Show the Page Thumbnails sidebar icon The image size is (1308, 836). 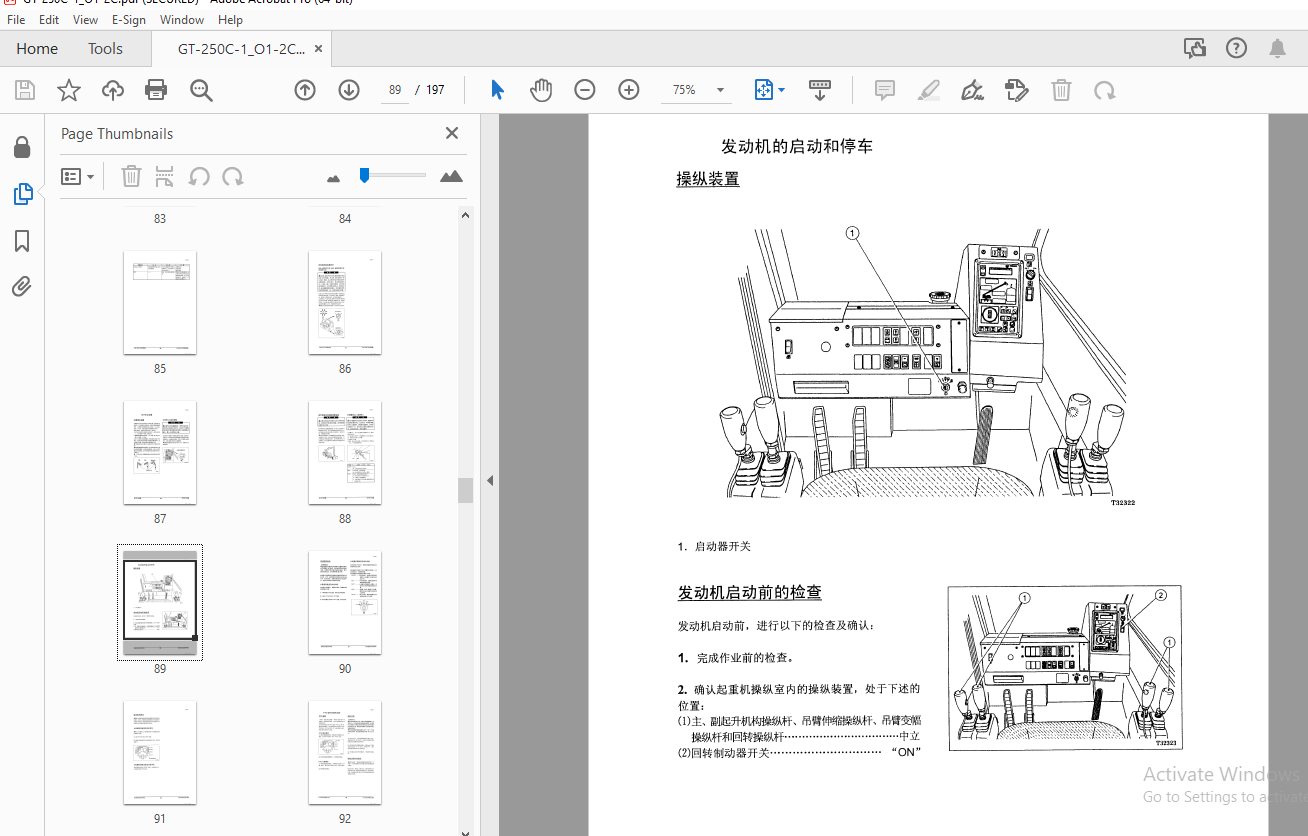(x=22, y=194)
